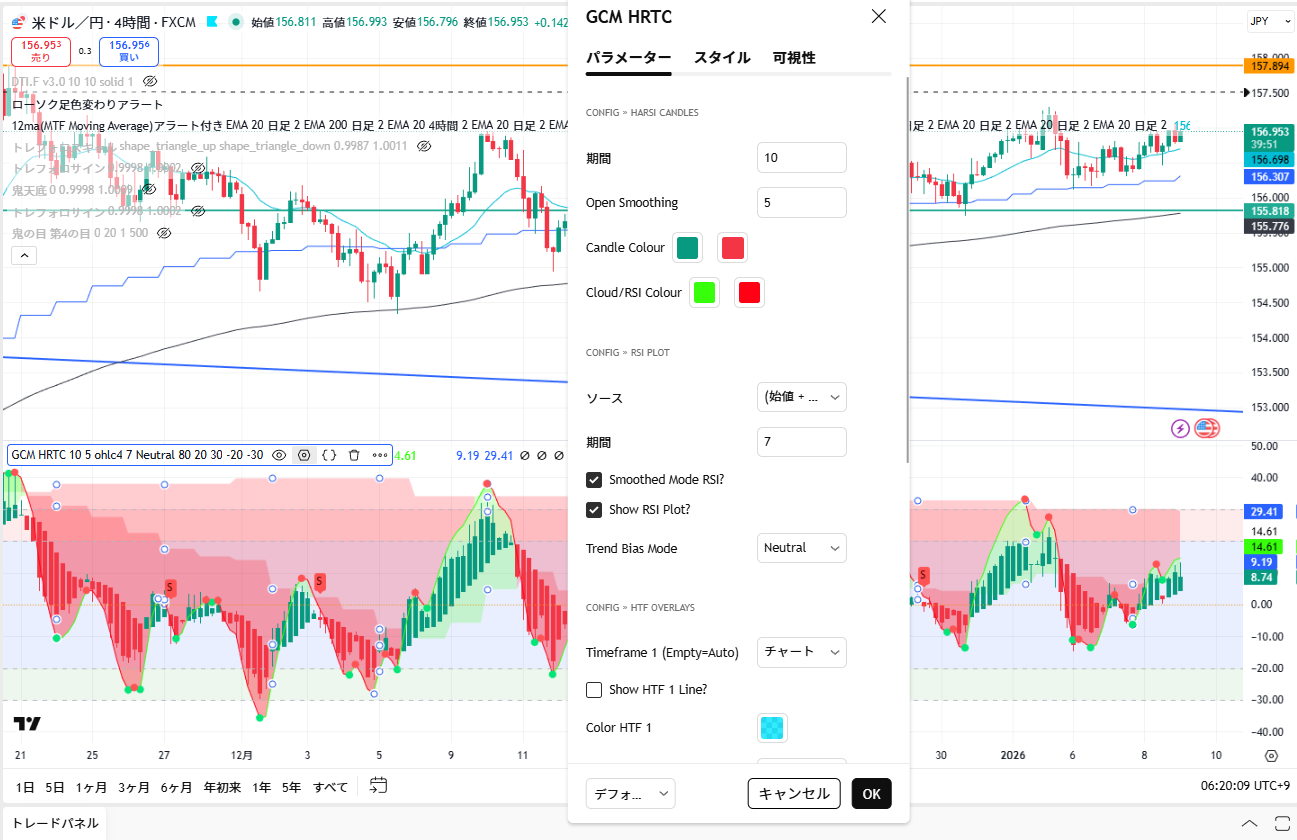Open the デフォルト defaults dropdown

630,794
